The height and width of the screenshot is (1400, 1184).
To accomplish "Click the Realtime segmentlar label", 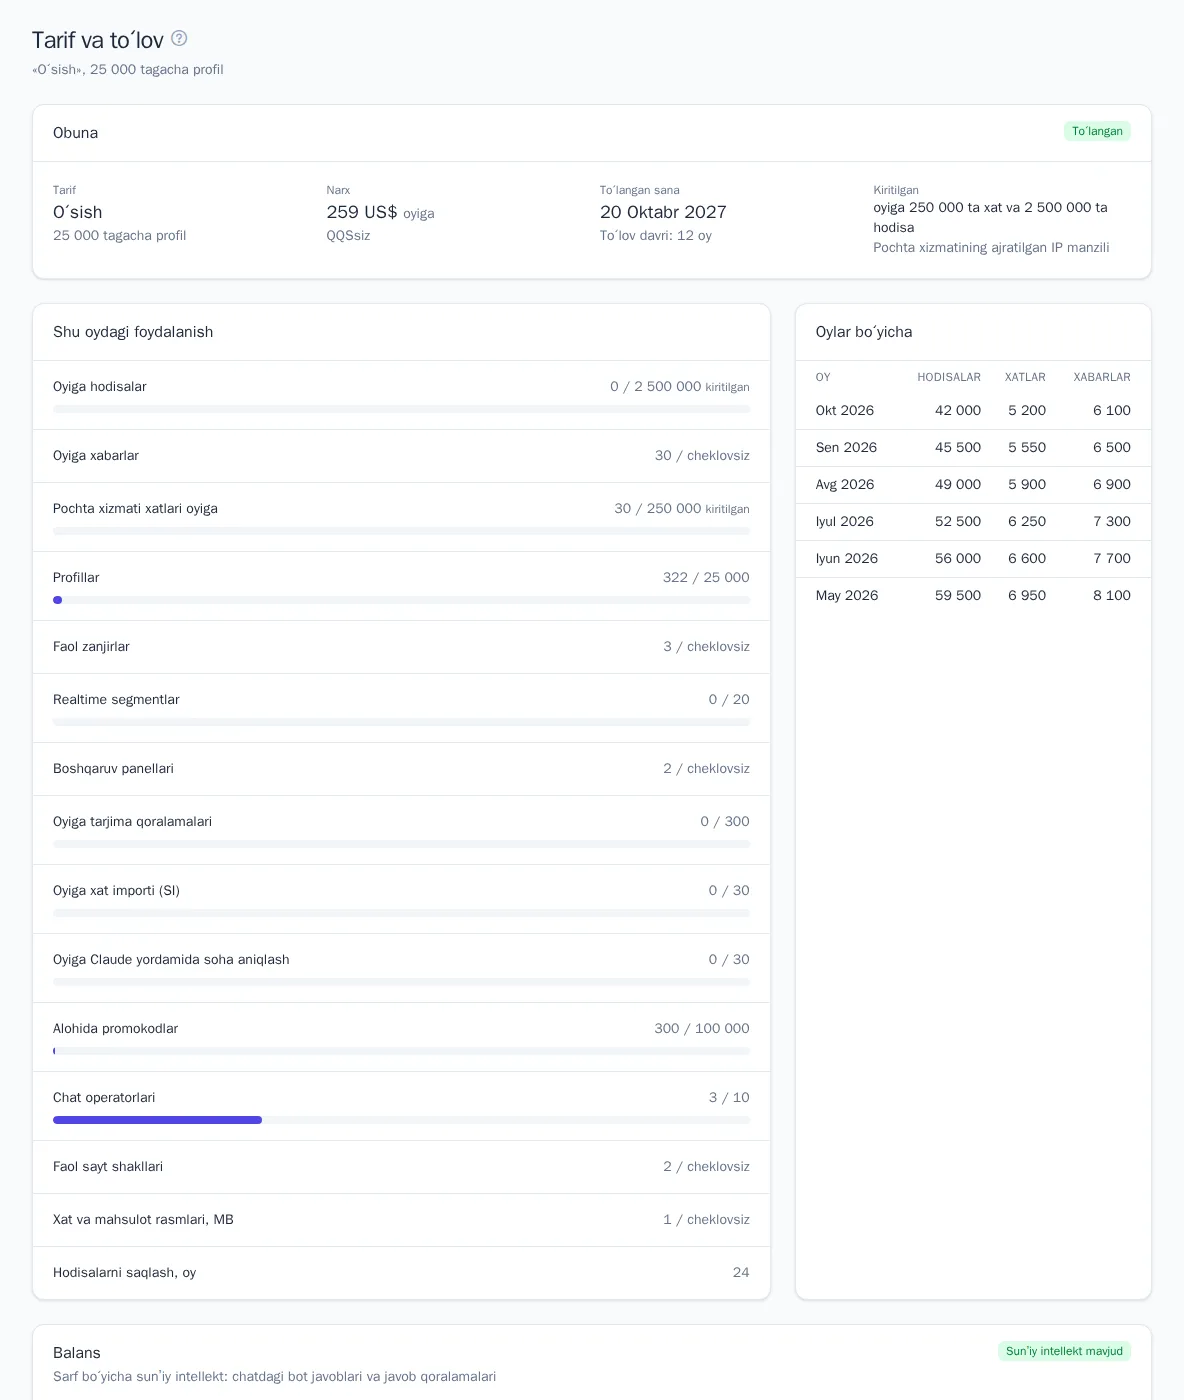I will [116, 699].
